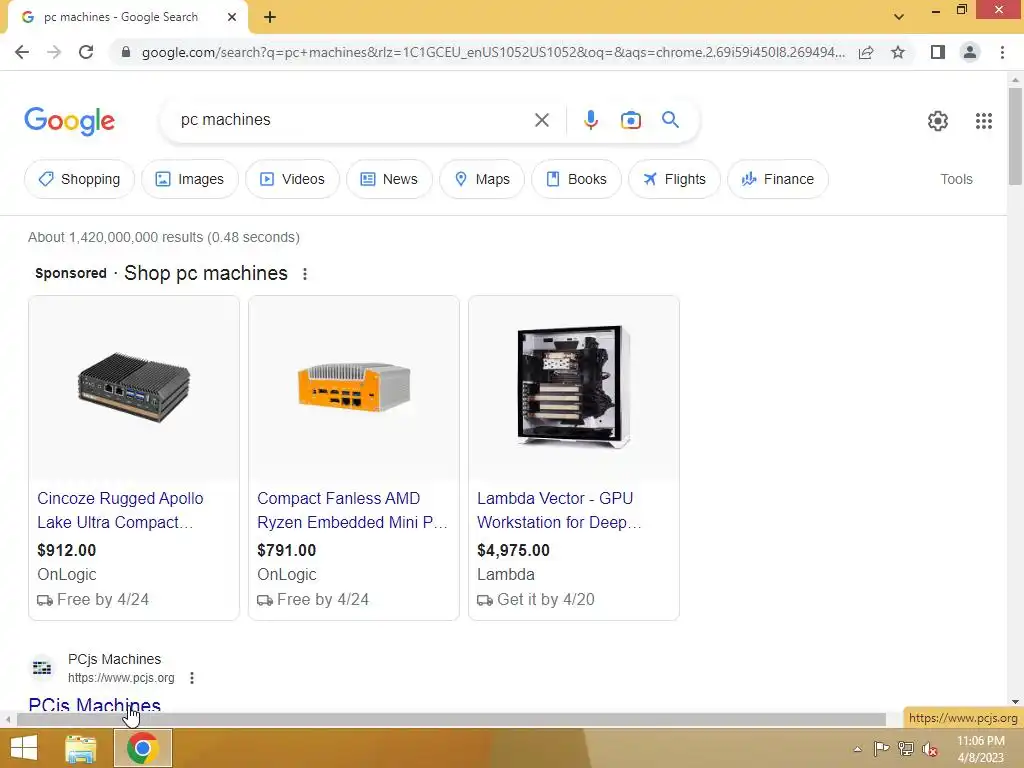Open Compact Fanless AMD Ryzen product link
Image resolution: width=1024 pixels, height=768 pixels.
(x=352, y=510)
